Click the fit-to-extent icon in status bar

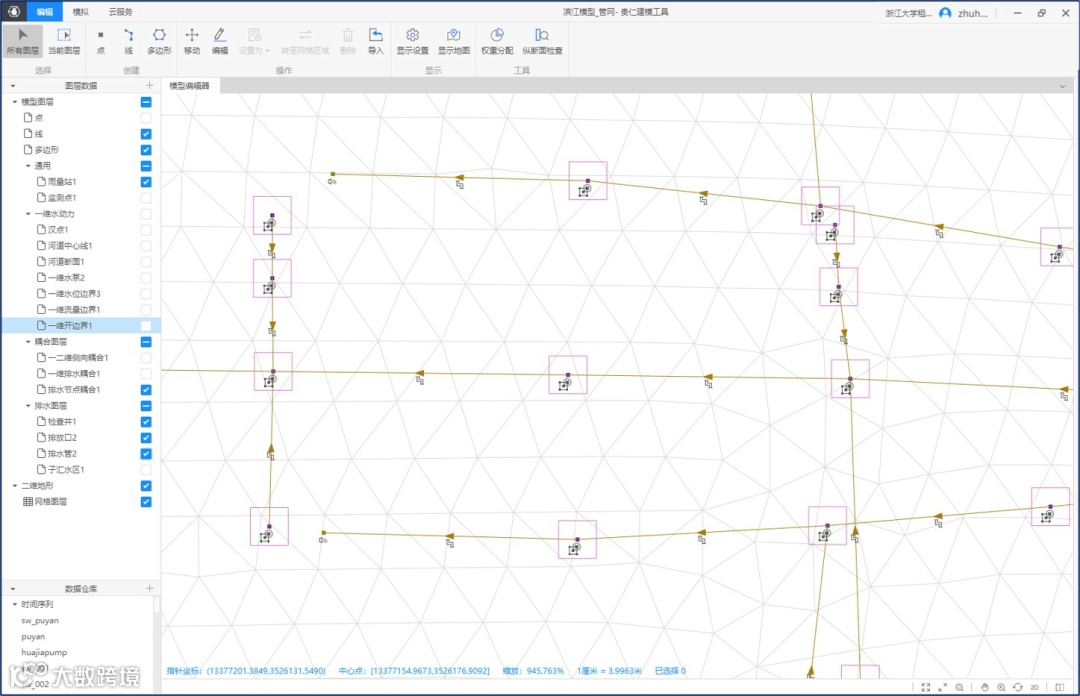coord(925,687)
